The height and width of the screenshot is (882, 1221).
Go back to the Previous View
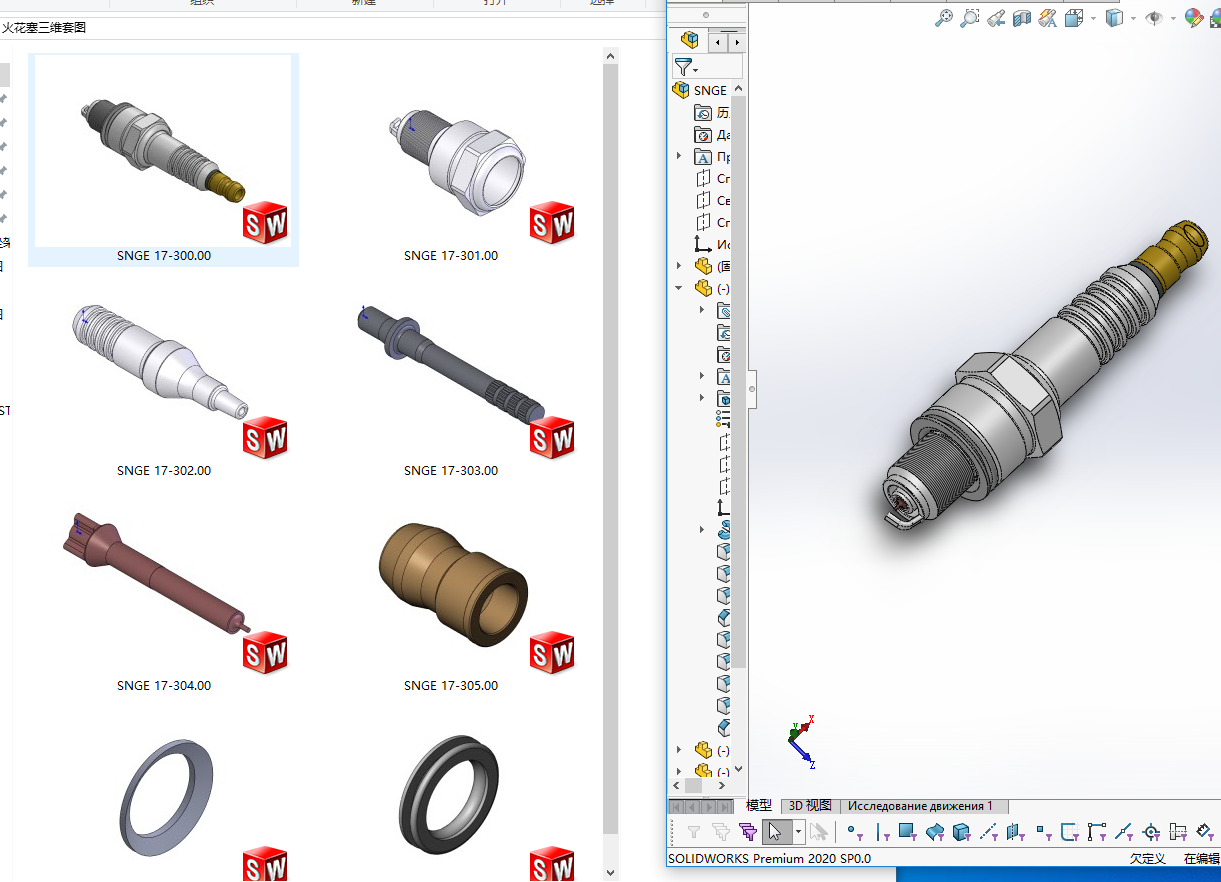pyautogui.click(x=996, y=18)
